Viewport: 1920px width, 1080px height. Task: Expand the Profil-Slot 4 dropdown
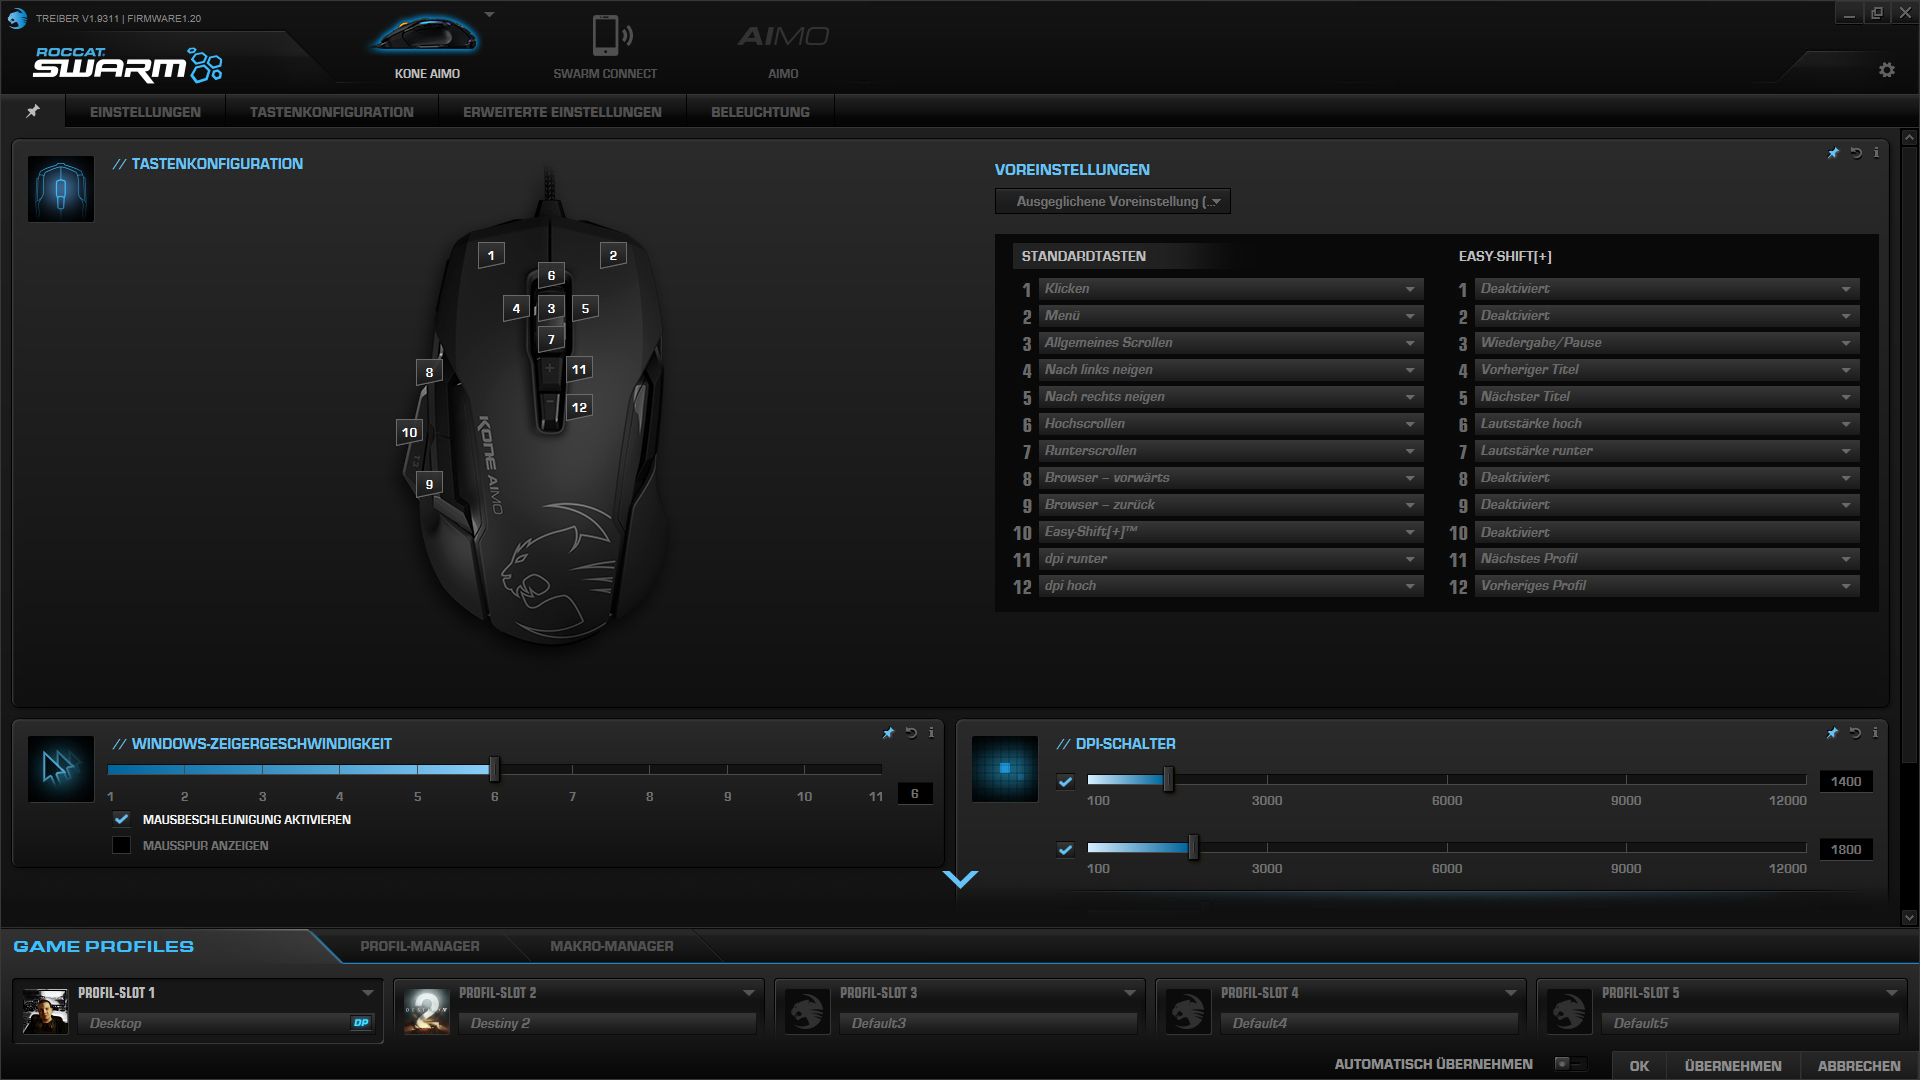pyautogui.click(x=1510, y=993)
